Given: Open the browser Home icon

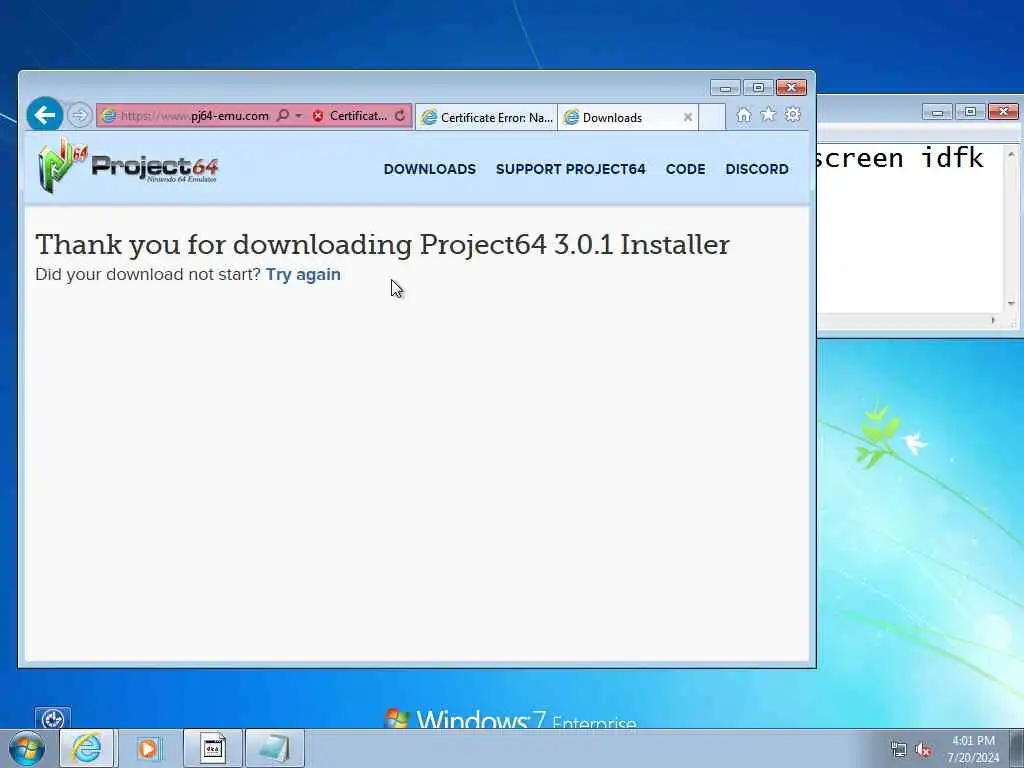Looking at the screenshot, I should [743, 116].
